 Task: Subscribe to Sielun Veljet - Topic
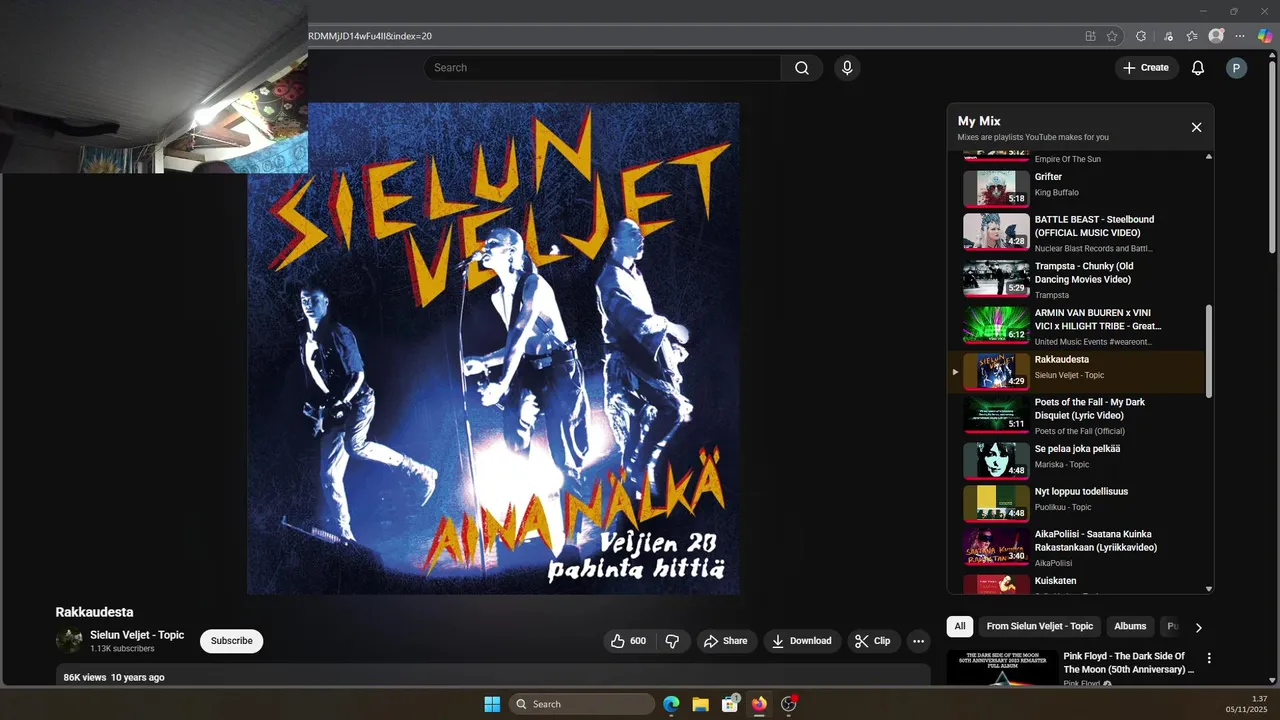pos(231,641)
